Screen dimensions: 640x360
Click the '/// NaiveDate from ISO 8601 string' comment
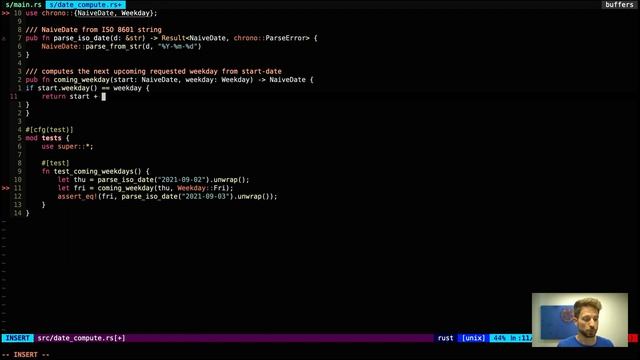coord(93,30)
